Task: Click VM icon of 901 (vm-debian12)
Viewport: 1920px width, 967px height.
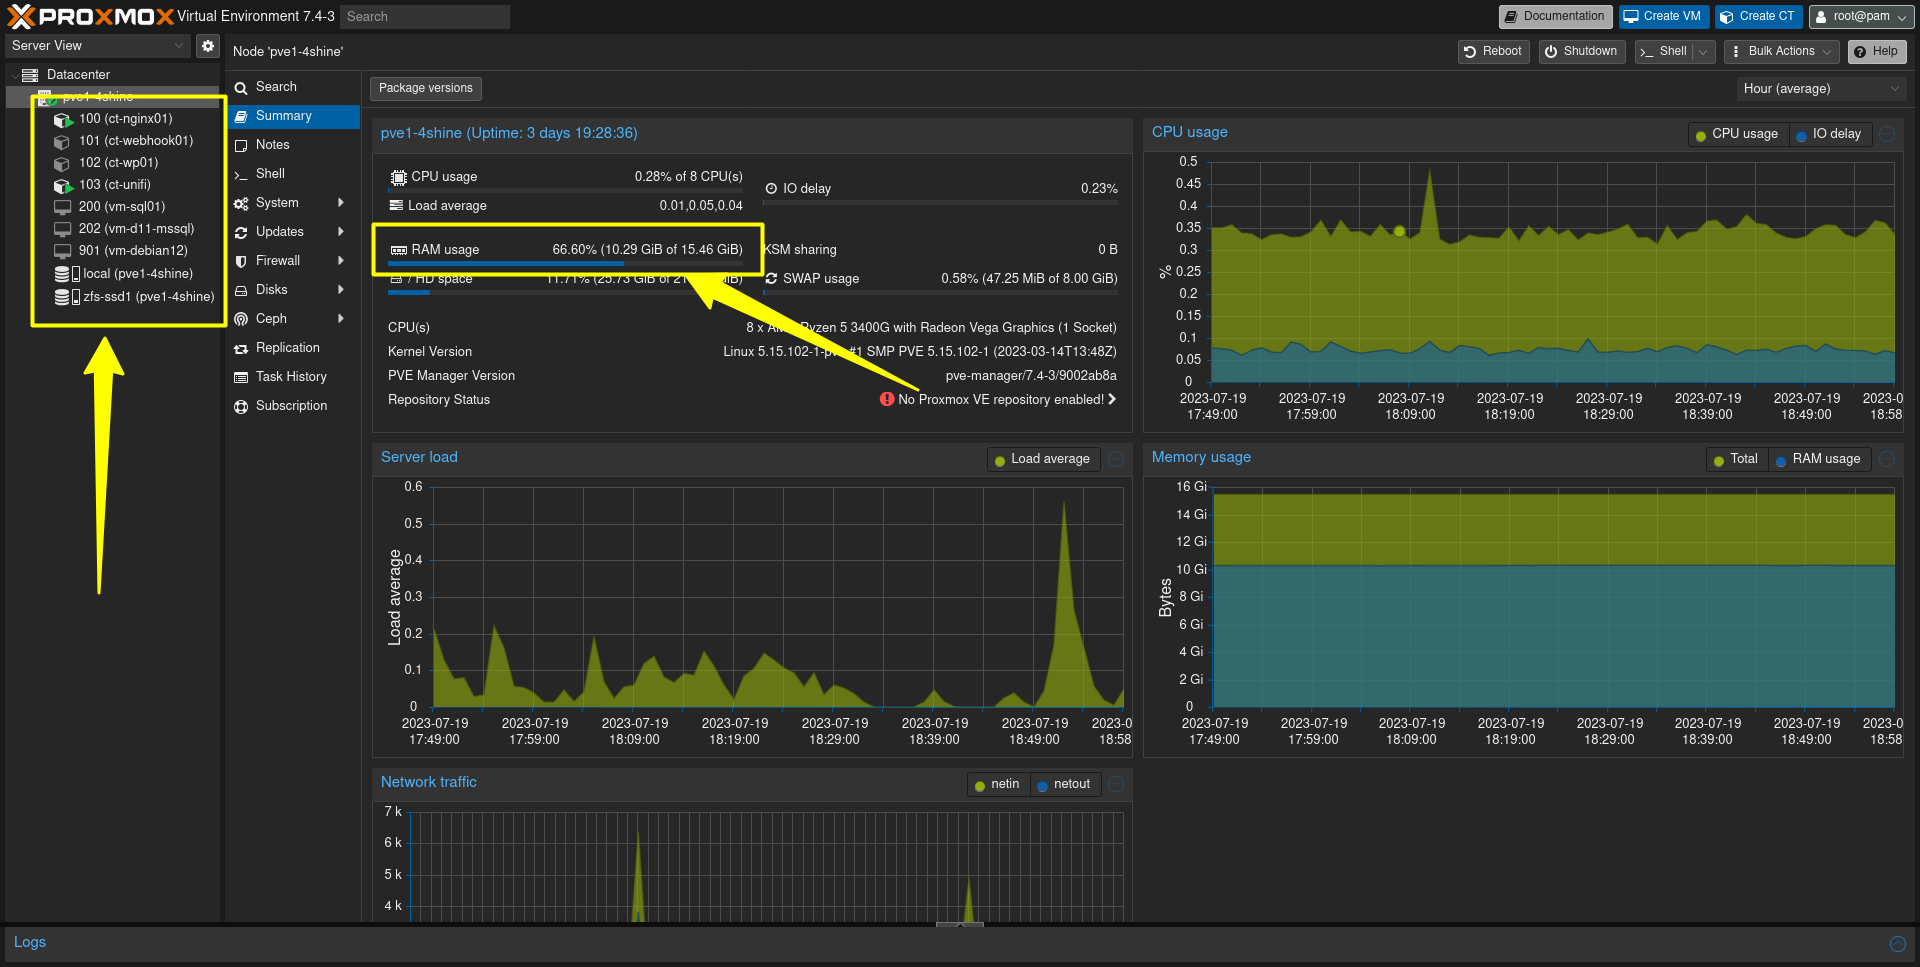Action: (62, 251)
